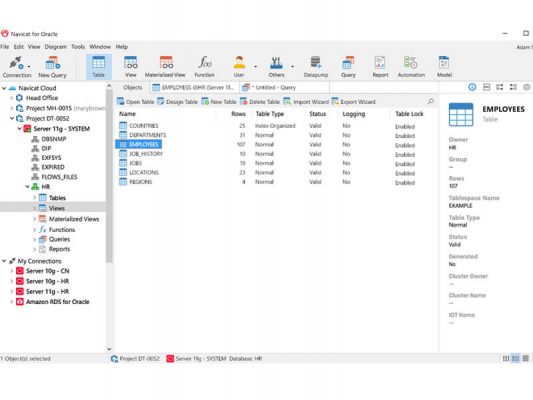
Task: Open the Help menu
Action: [122, 47]
